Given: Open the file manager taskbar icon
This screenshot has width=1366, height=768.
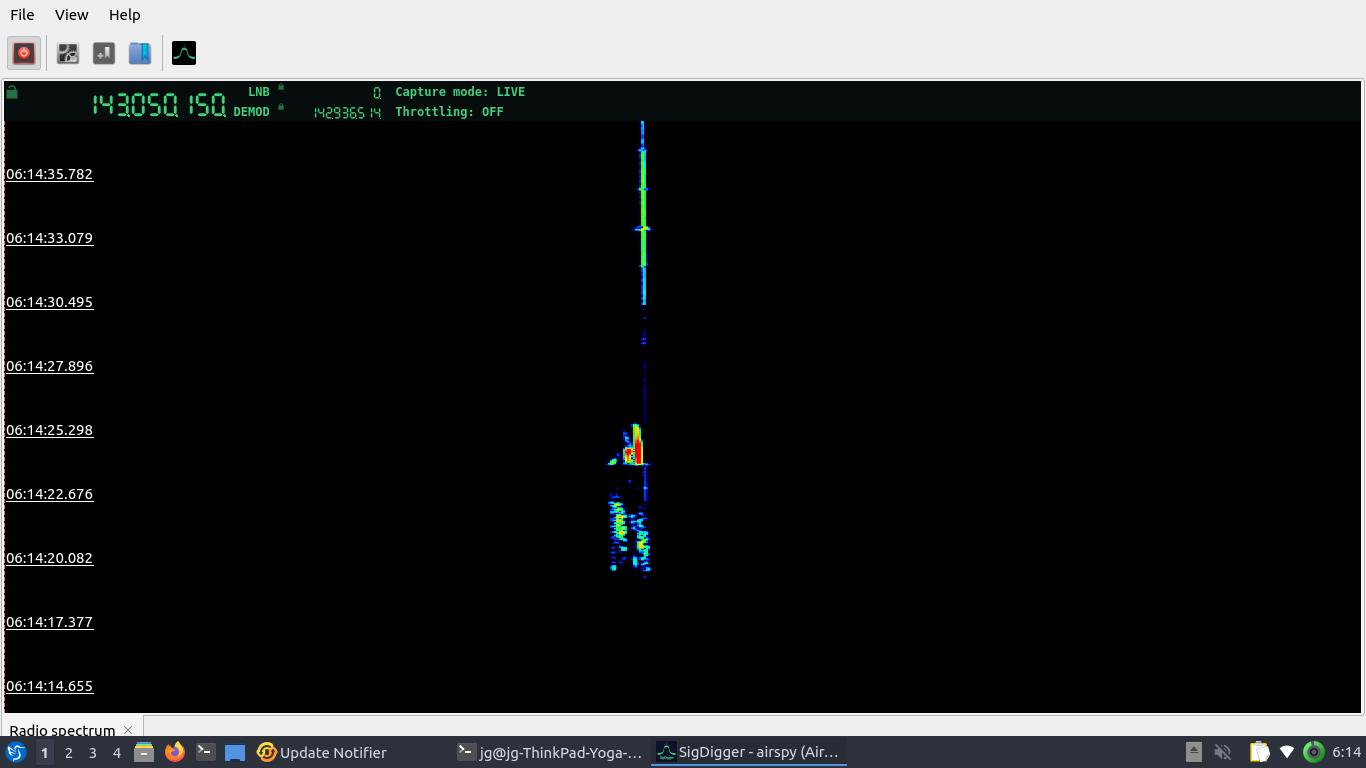Looking at the screenshot, I should point(144,752).
